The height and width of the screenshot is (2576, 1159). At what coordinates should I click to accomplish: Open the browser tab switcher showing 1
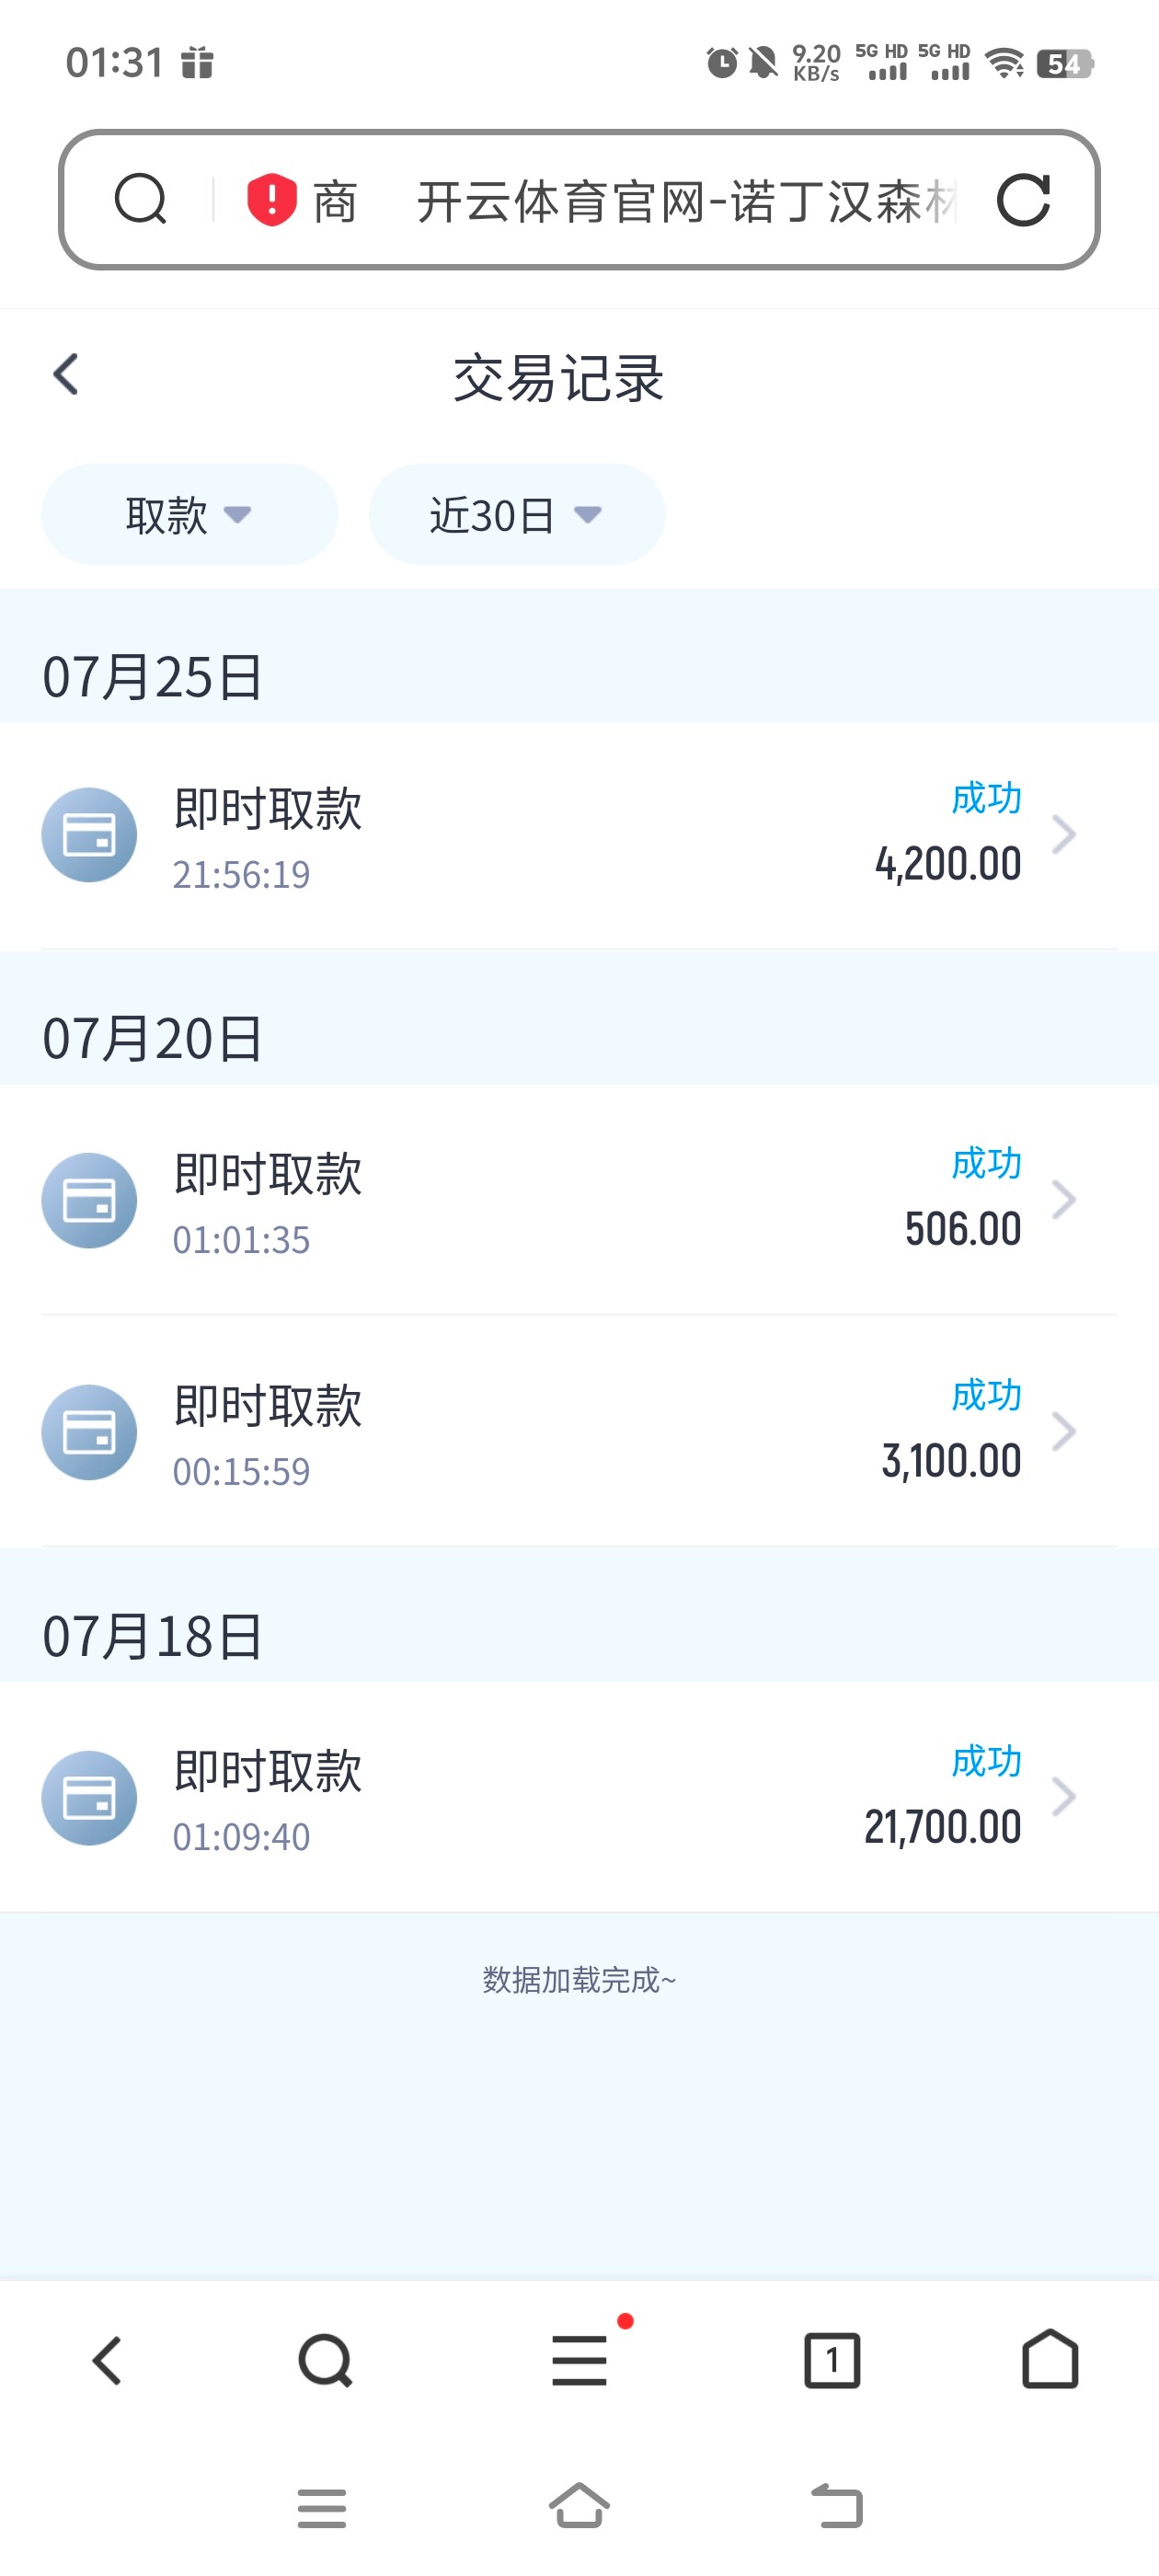tap(832, 2361)
